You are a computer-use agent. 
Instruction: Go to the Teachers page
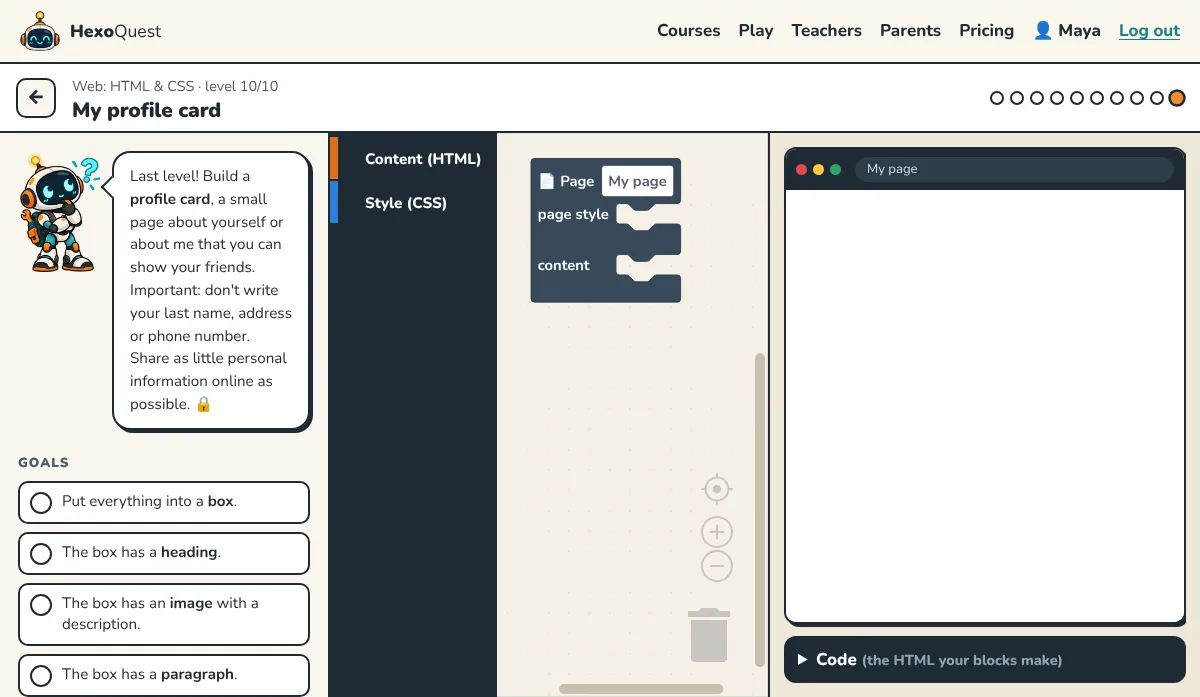click(827, 31)
